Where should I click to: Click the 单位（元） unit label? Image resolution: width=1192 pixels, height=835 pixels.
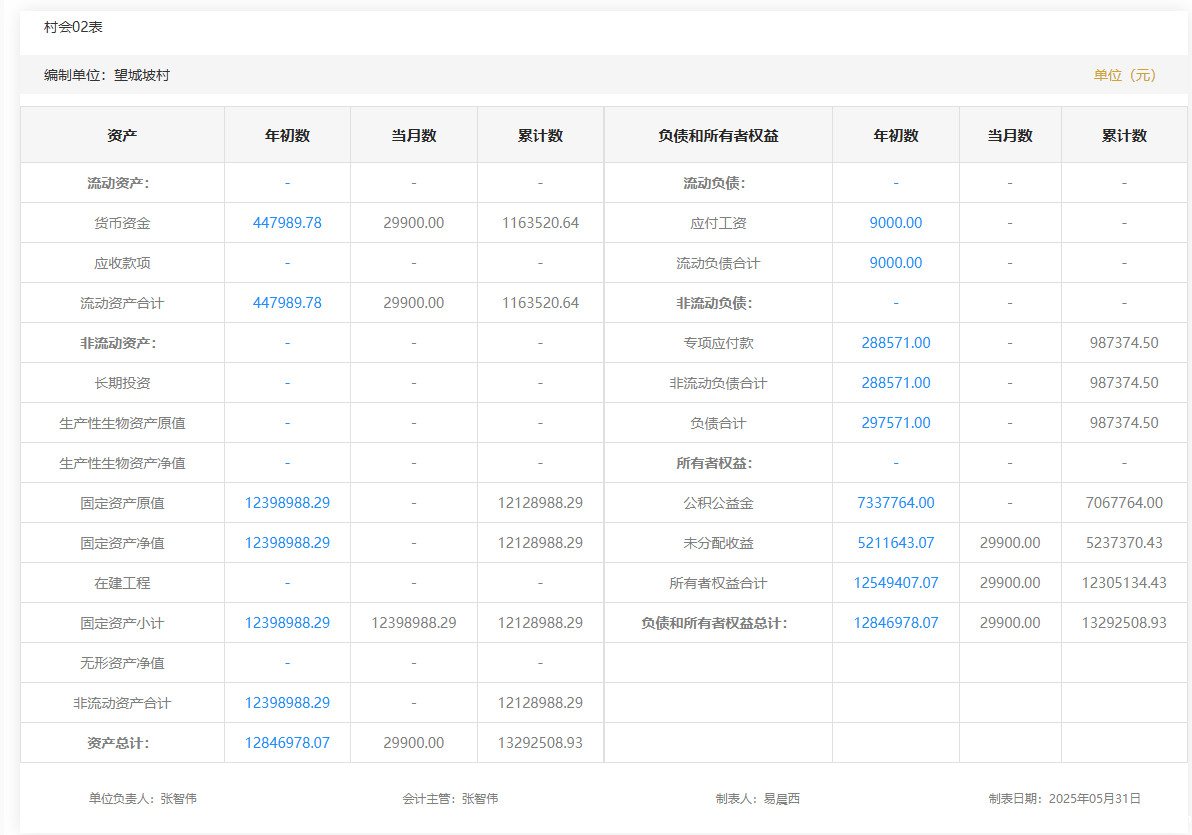(x=1124, y=75)
